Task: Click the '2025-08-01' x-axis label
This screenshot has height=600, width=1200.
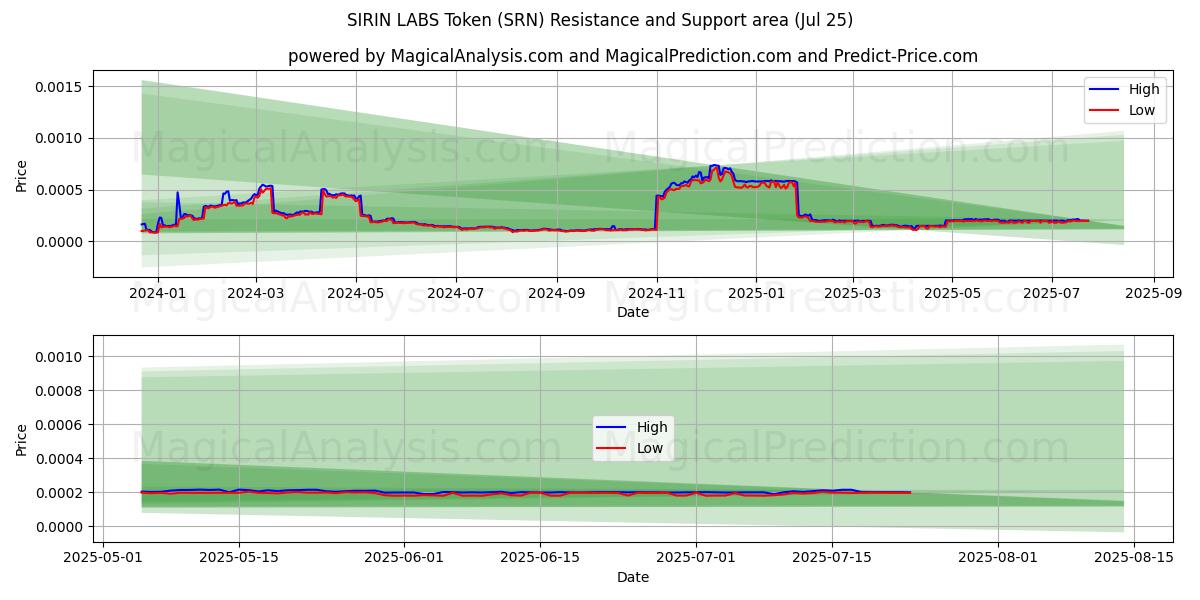Action: click(x=997, y=557)
